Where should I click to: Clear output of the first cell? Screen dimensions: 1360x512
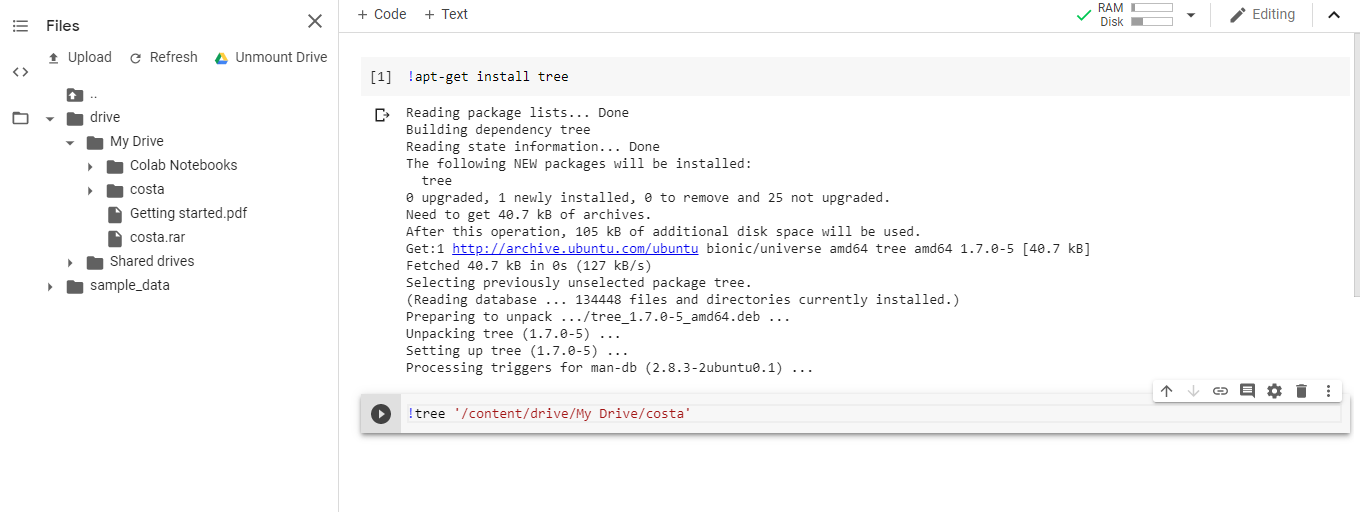[381, 115]
